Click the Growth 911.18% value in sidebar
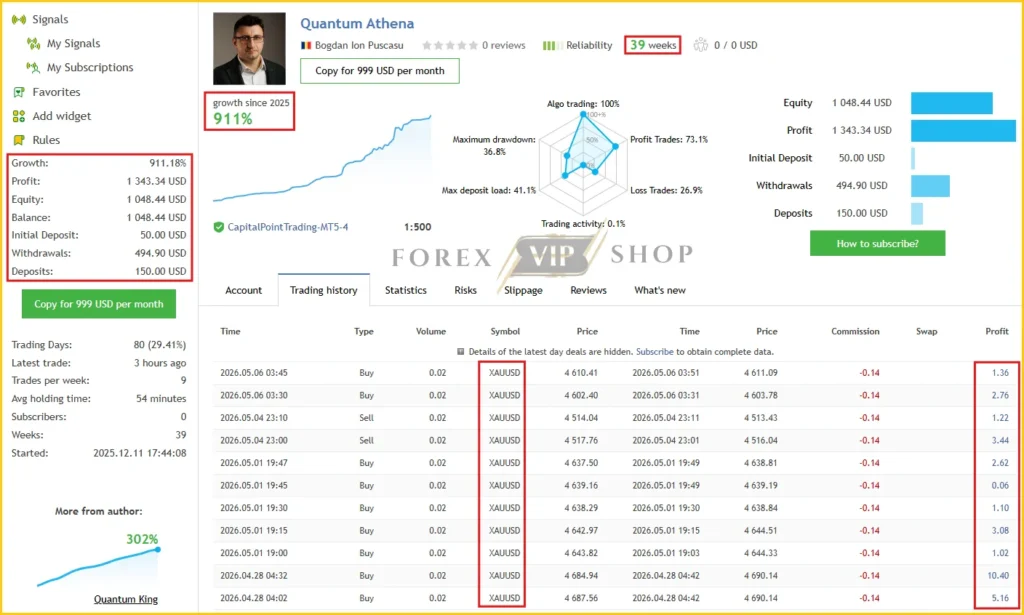This screenshot has height=615, width=1024. click(168, 163)
